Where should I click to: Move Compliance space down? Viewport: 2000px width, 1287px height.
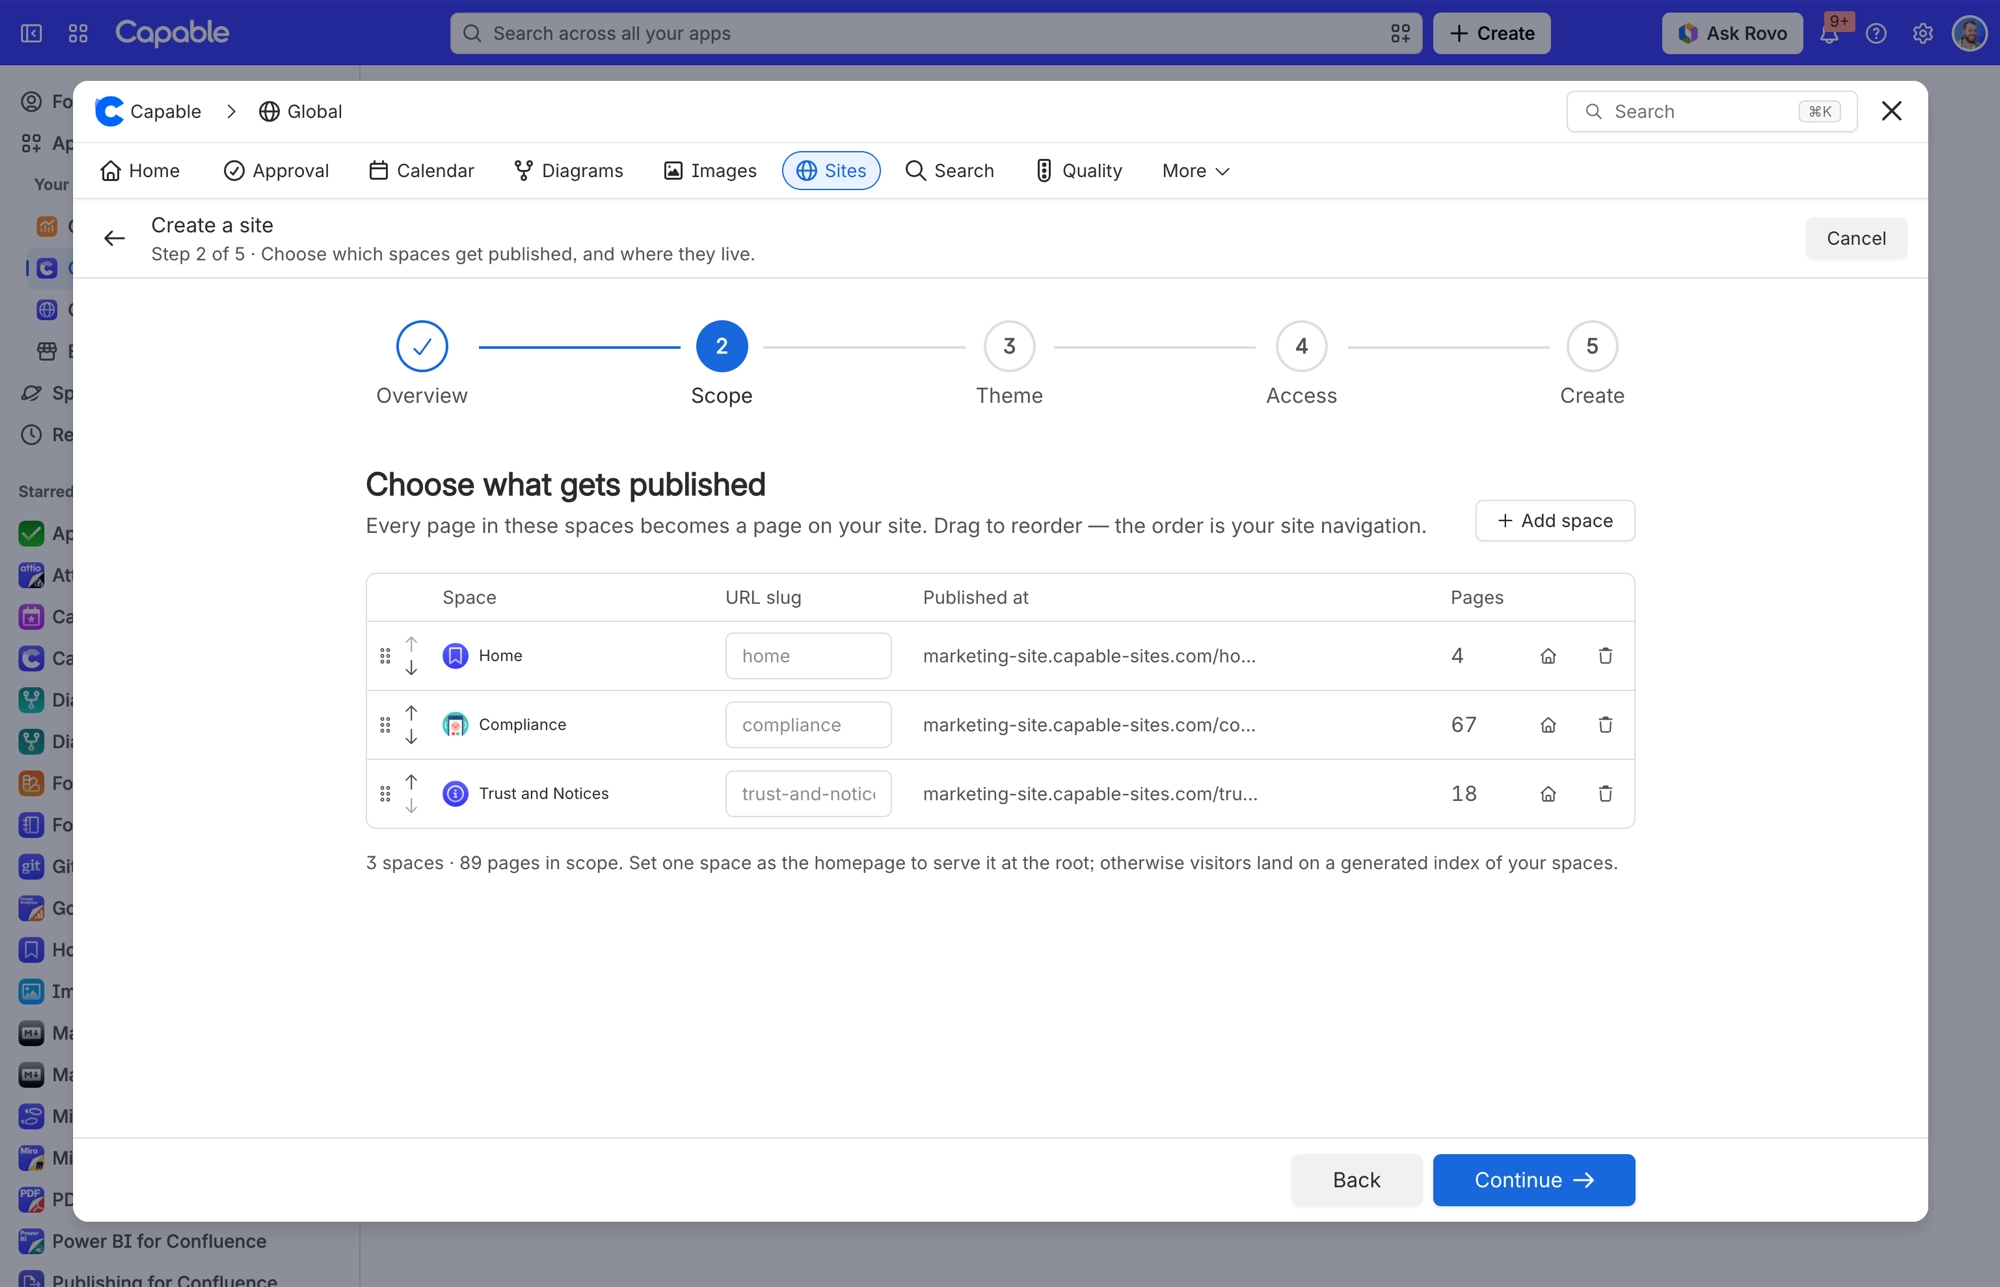coord(411,737)
